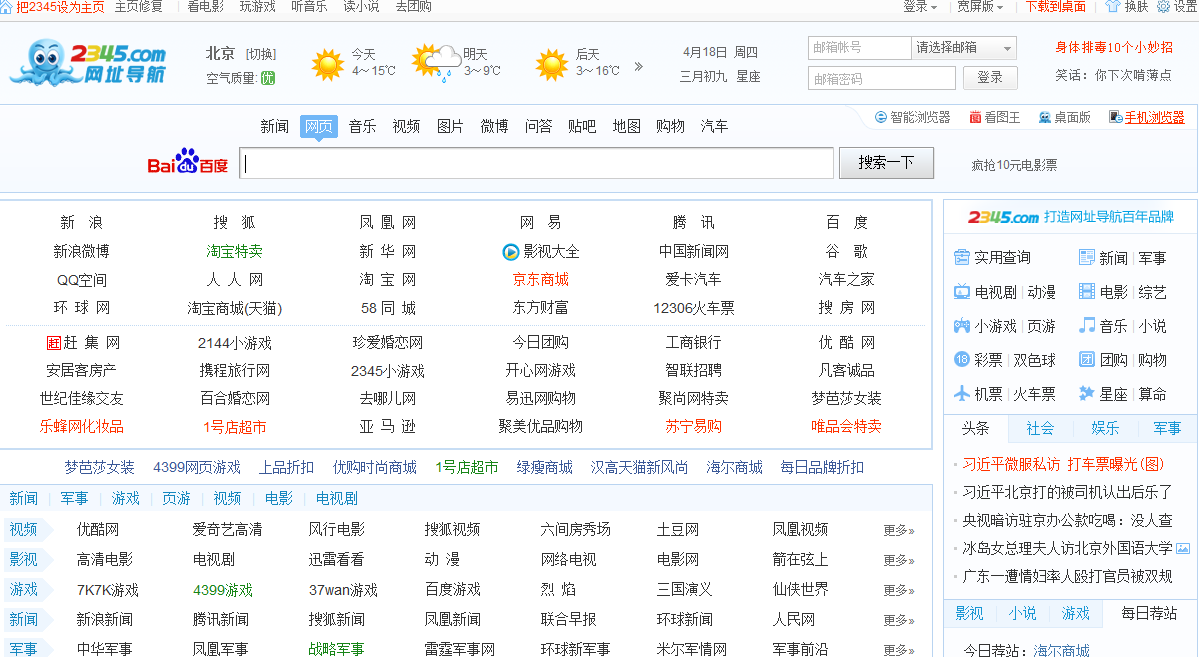Expand 更多 in the 军事 row
This screenshot has height=657, width=1199.
coord(898,649)
